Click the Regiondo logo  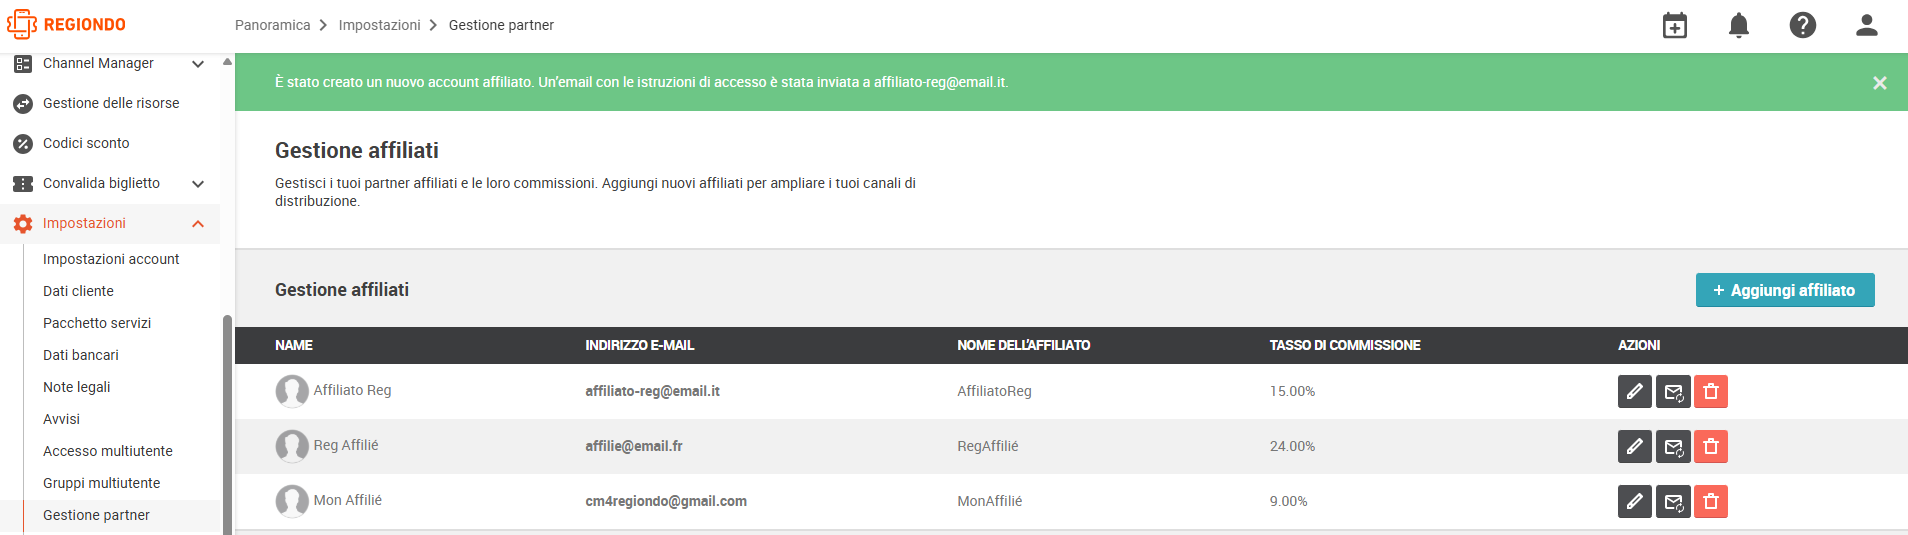pos(66,25)
